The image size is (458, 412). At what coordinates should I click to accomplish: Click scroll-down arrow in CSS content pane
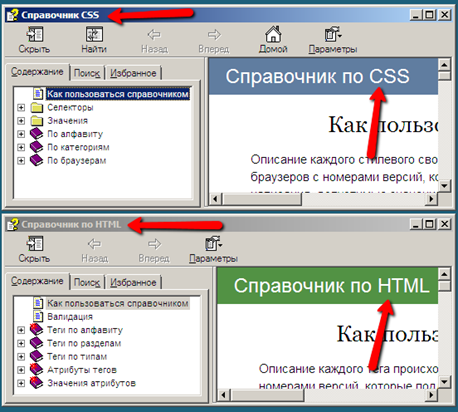(x=444, y=186)
